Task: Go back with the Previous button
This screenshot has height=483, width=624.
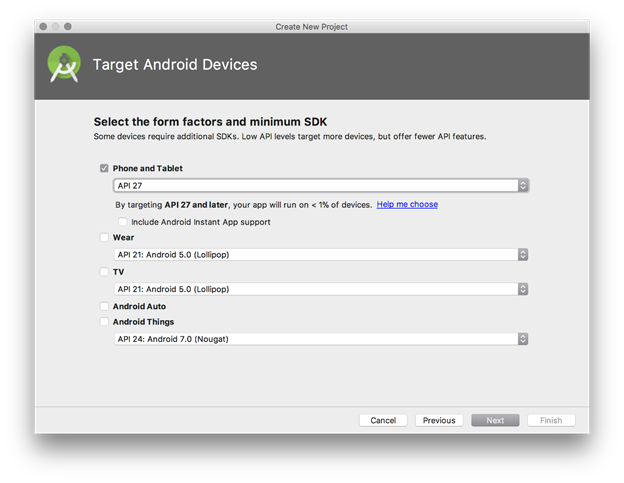Action: click(439, 420)
